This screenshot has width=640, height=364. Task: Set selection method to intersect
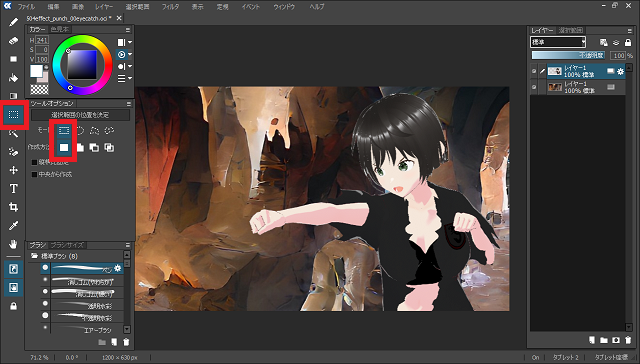click(109, 148)
